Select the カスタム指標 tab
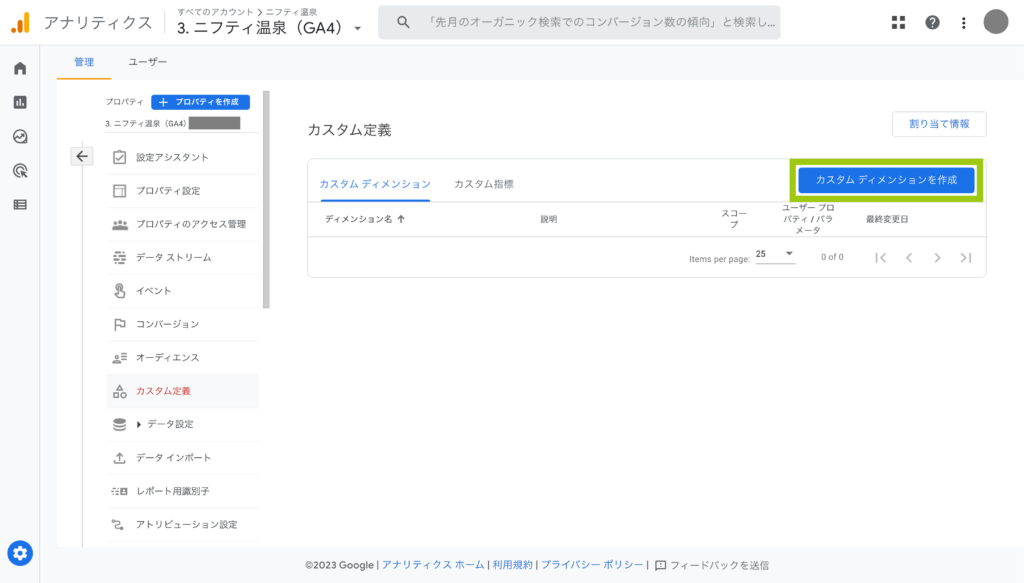 click(x=484, y=184)
